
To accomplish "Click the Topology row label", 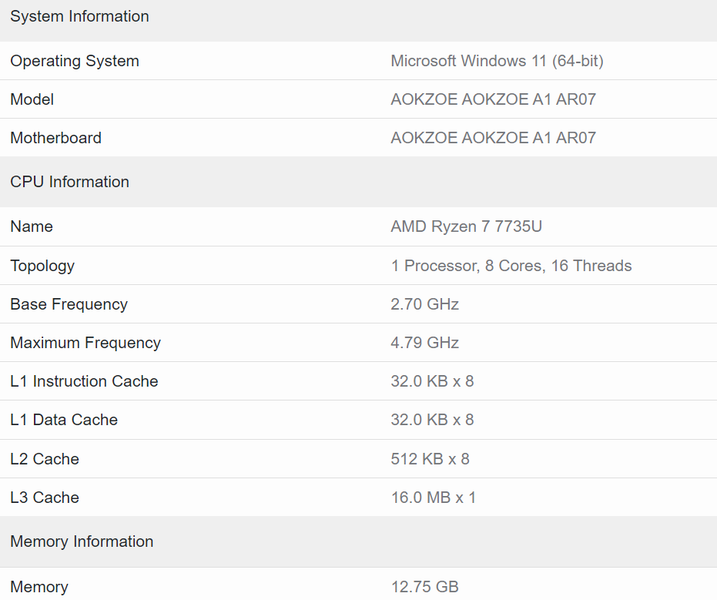I will 42,266.
